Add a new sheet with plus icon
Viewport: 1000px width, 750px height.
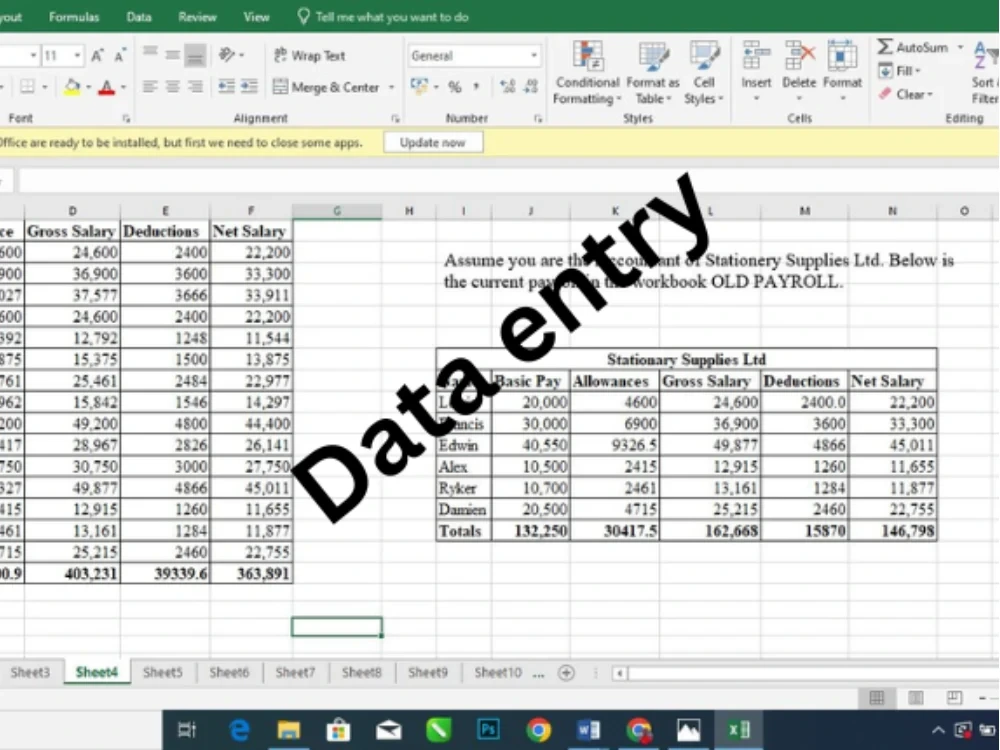pyautogui.click(x=566, y=673)
